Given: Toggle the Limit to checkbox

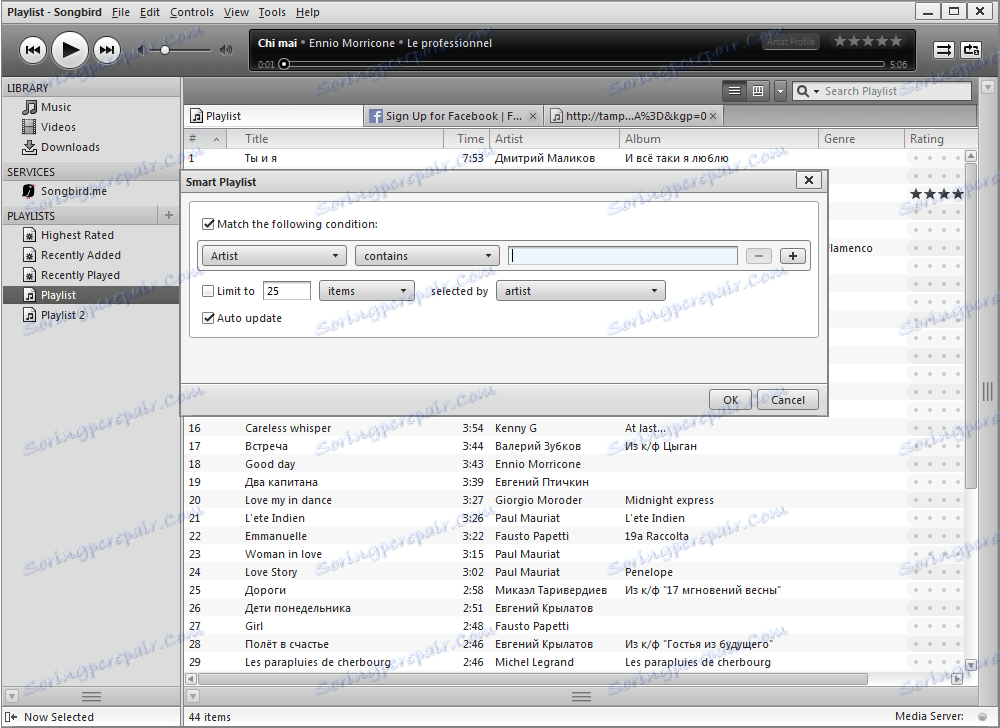Looking at the screenshot, I should 208,291.
